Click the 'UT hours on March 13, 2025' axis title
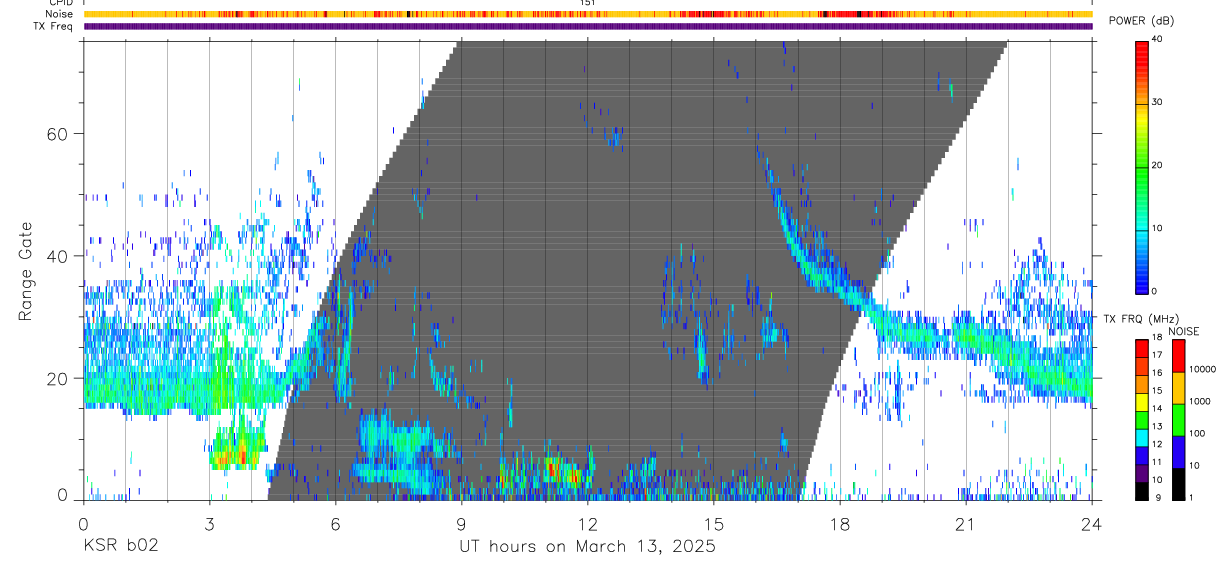Screen dimensions: 1228x567 coord(587,547)
